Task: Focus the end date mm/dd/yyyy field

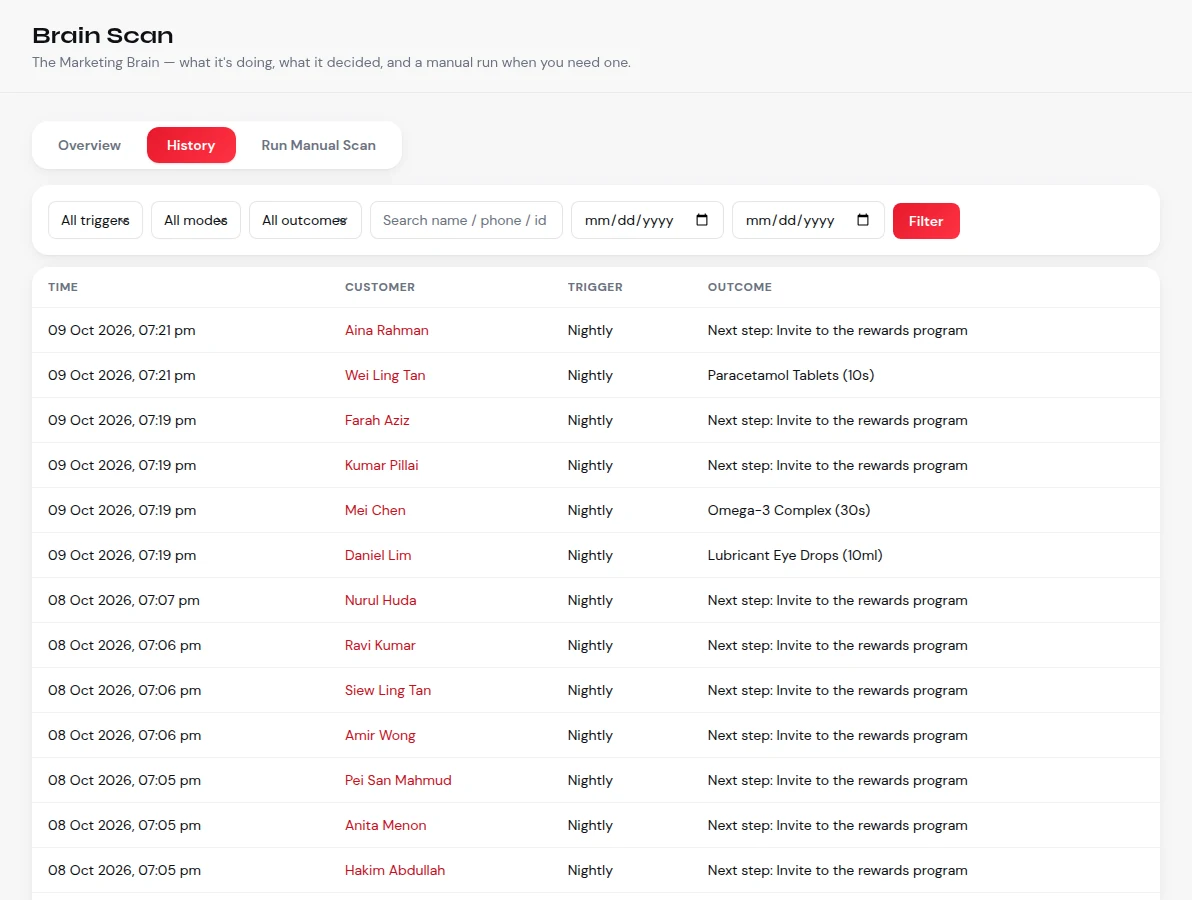Action: [808, 220]
